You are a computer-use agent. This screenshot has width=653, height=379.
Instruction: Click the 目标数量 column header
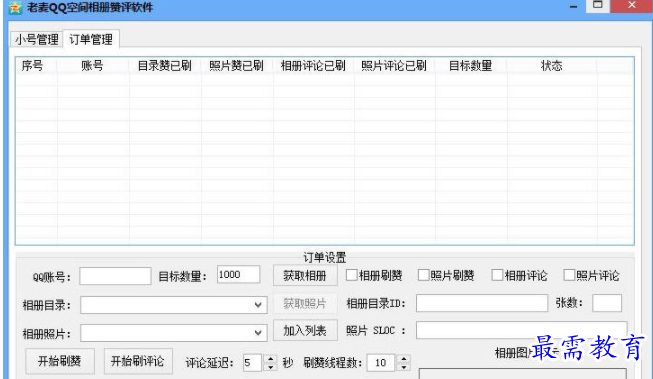coord(471,66)
